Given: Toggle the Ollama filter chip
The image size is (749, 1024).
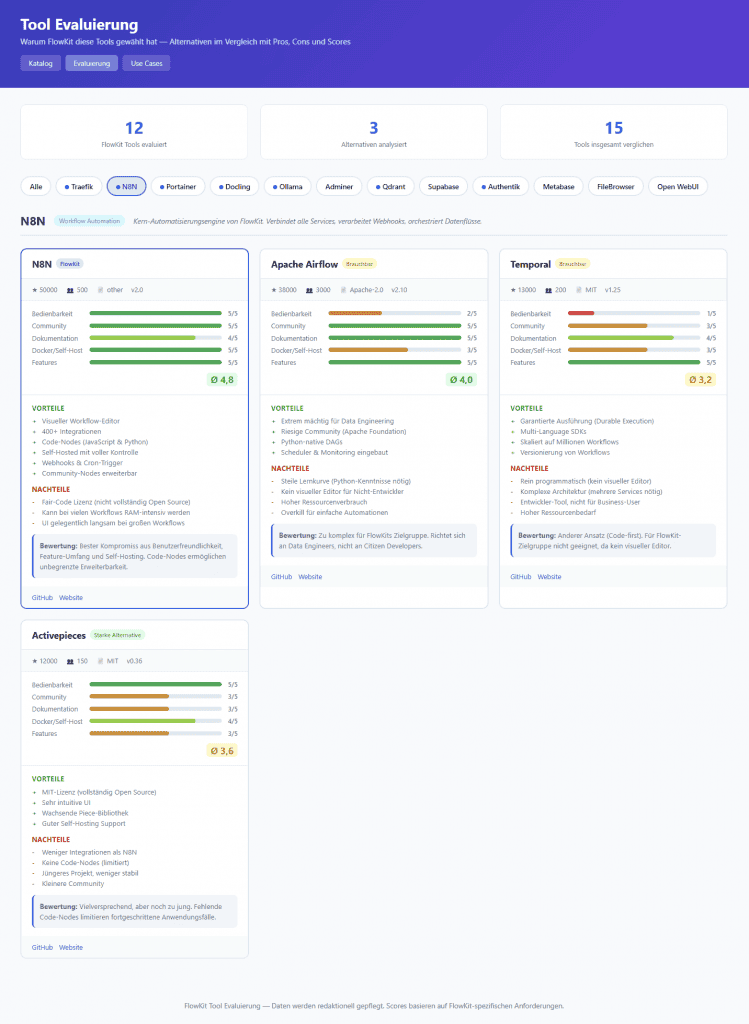Looking at the screenshot, I should pos(287,186).
